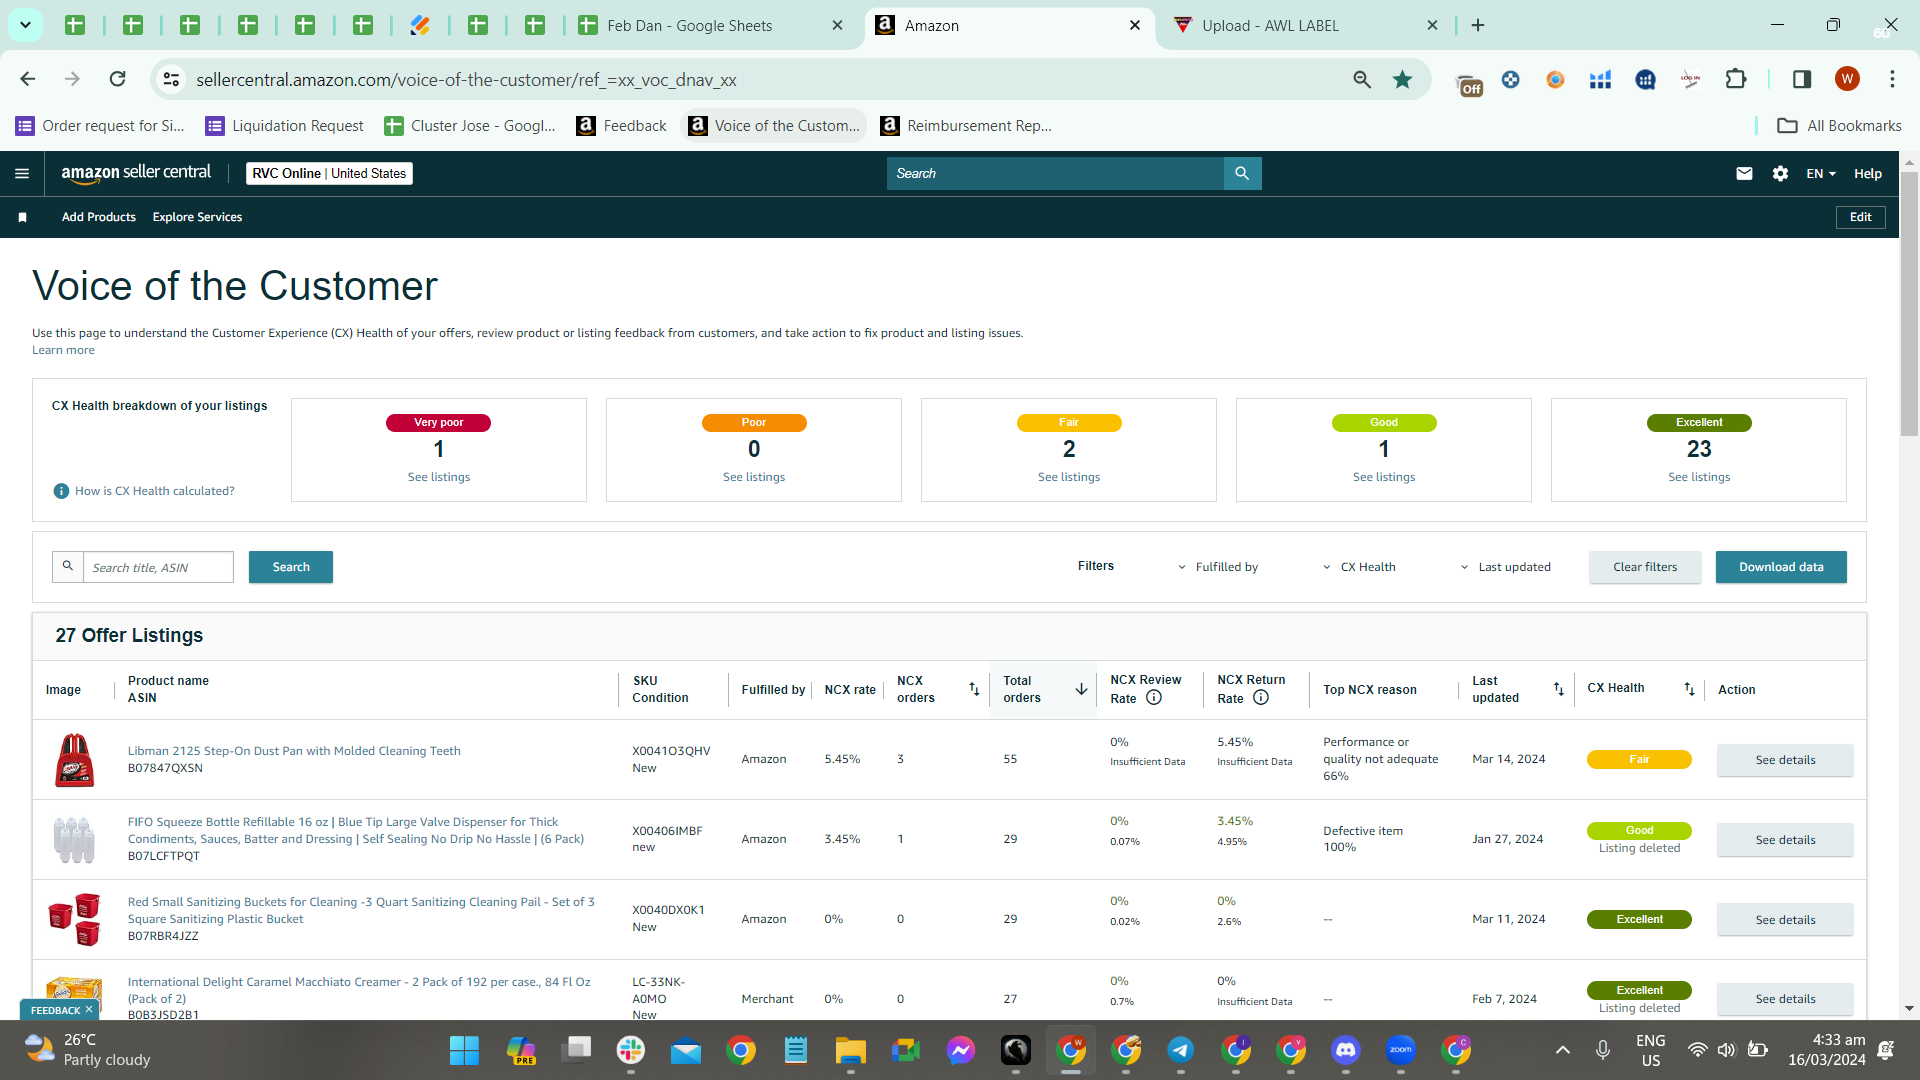Open the FIFO Squeeze Bottle product link

(x=356, y=830)
